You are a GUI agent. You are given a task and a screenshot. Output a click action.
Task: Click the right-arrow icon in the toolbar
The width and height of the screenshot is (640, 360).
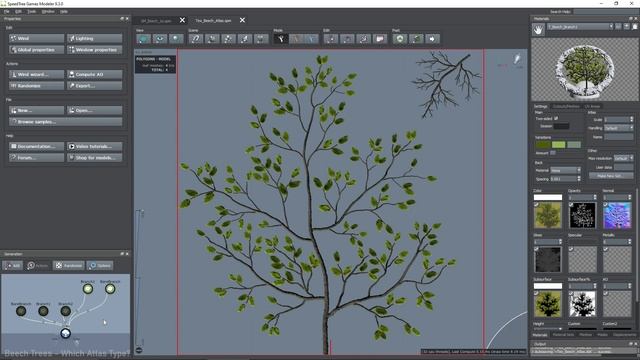click(433, 39)
